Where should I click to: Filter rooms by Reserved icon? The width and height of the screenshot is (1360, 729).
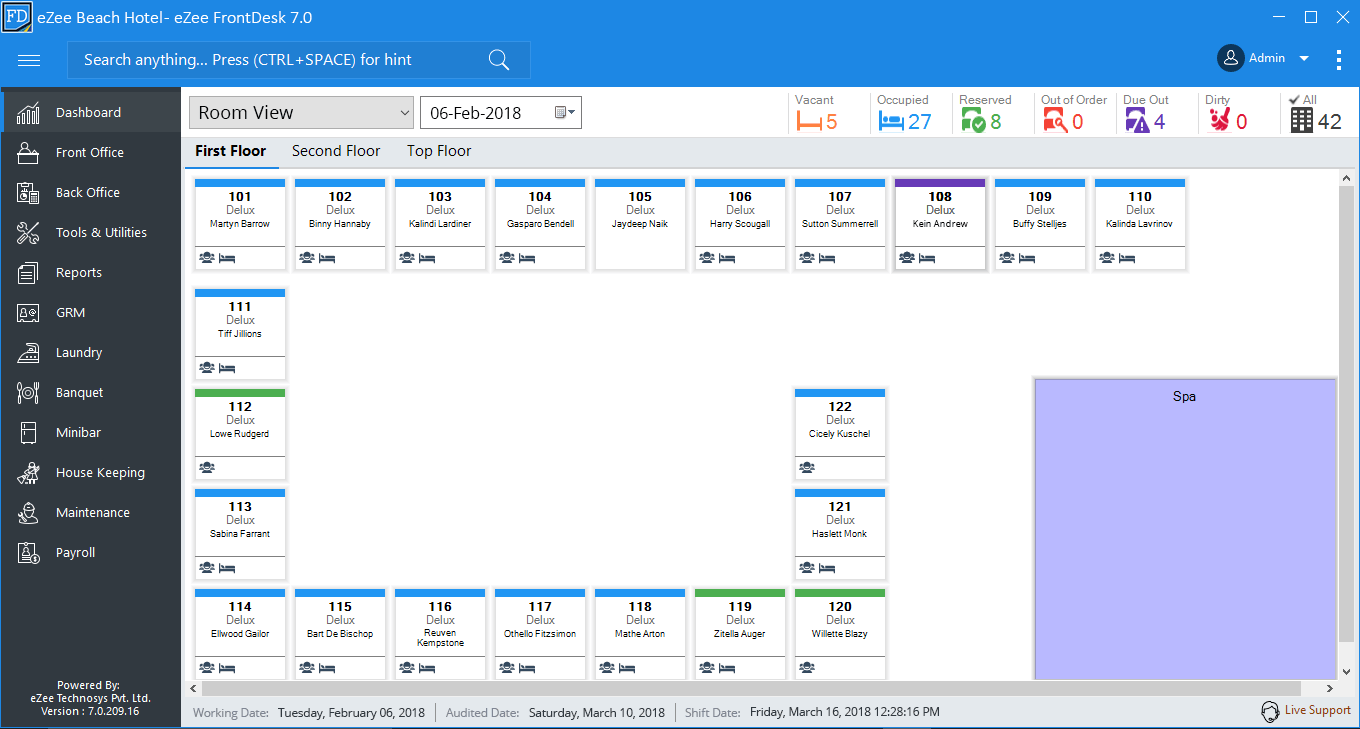coord(973,121)
